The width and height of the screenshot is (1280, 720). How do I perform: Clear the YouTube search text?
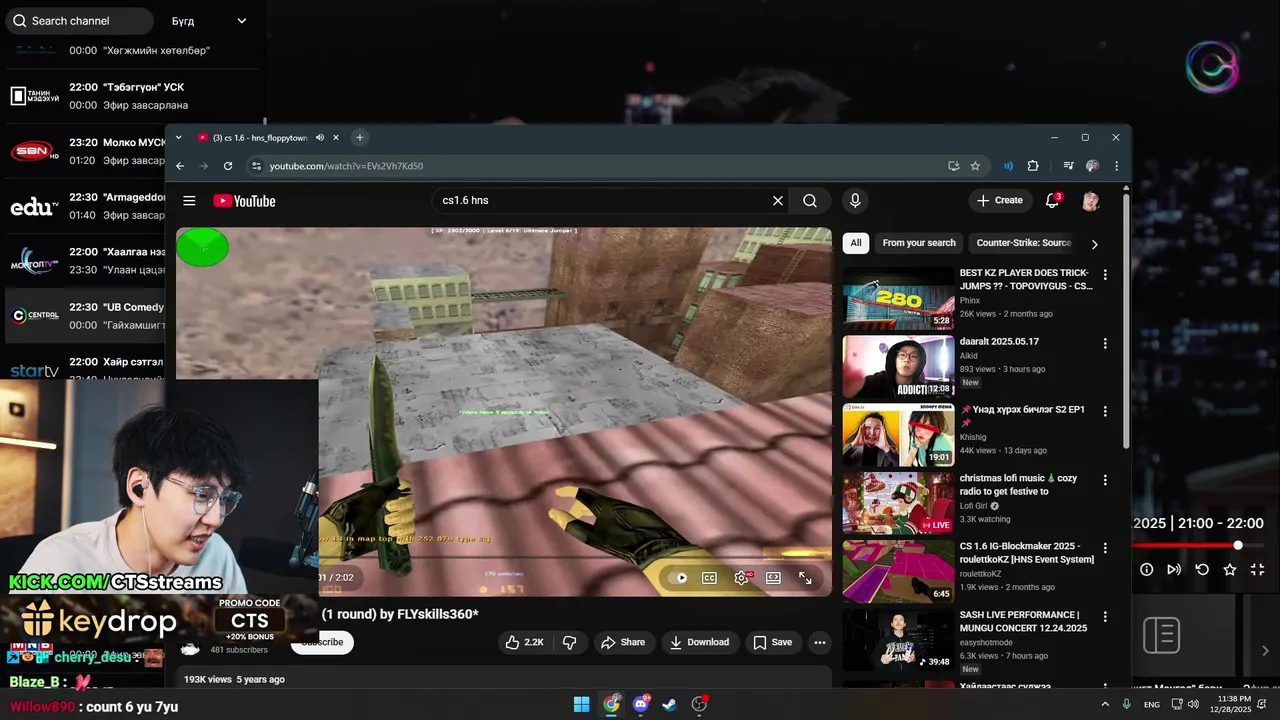778,201
